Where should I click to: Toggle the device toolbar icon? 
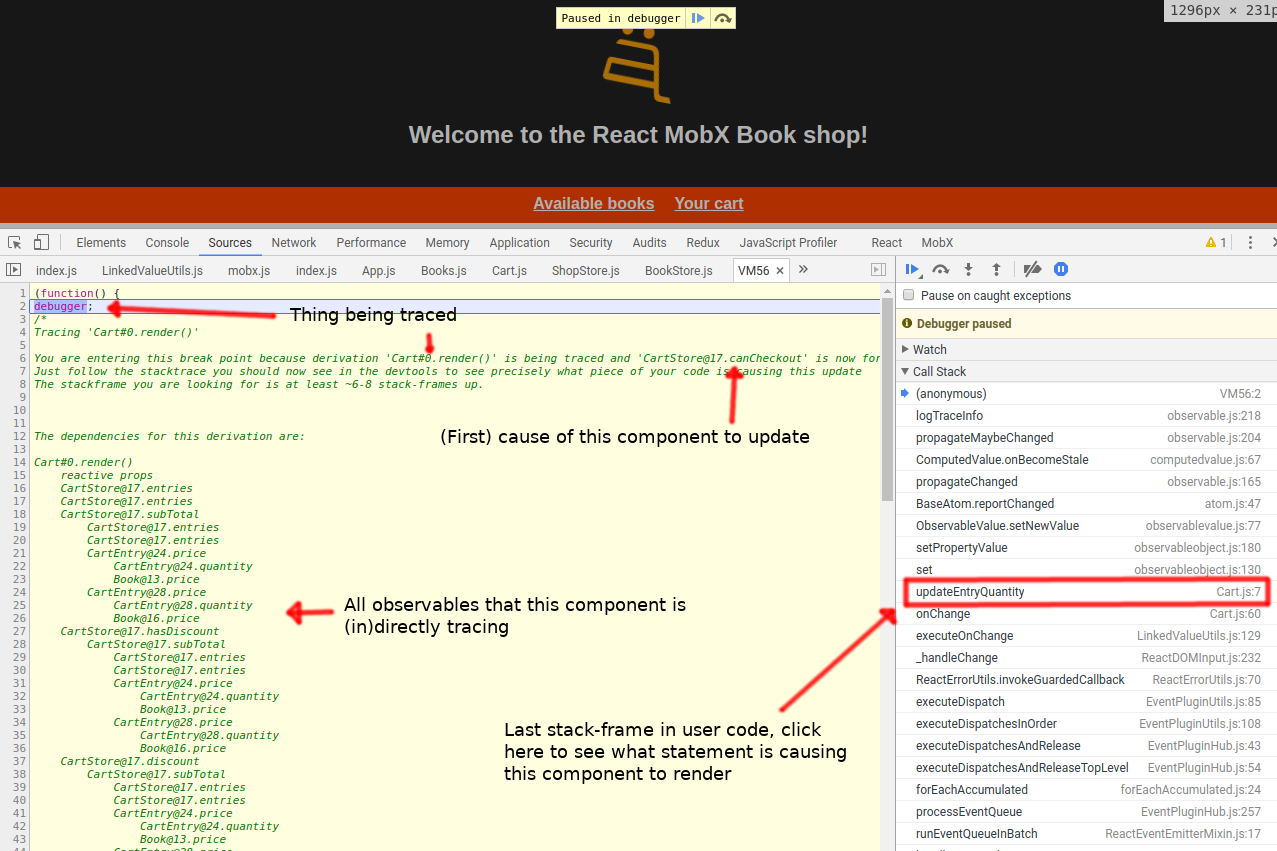click(41, 242)
